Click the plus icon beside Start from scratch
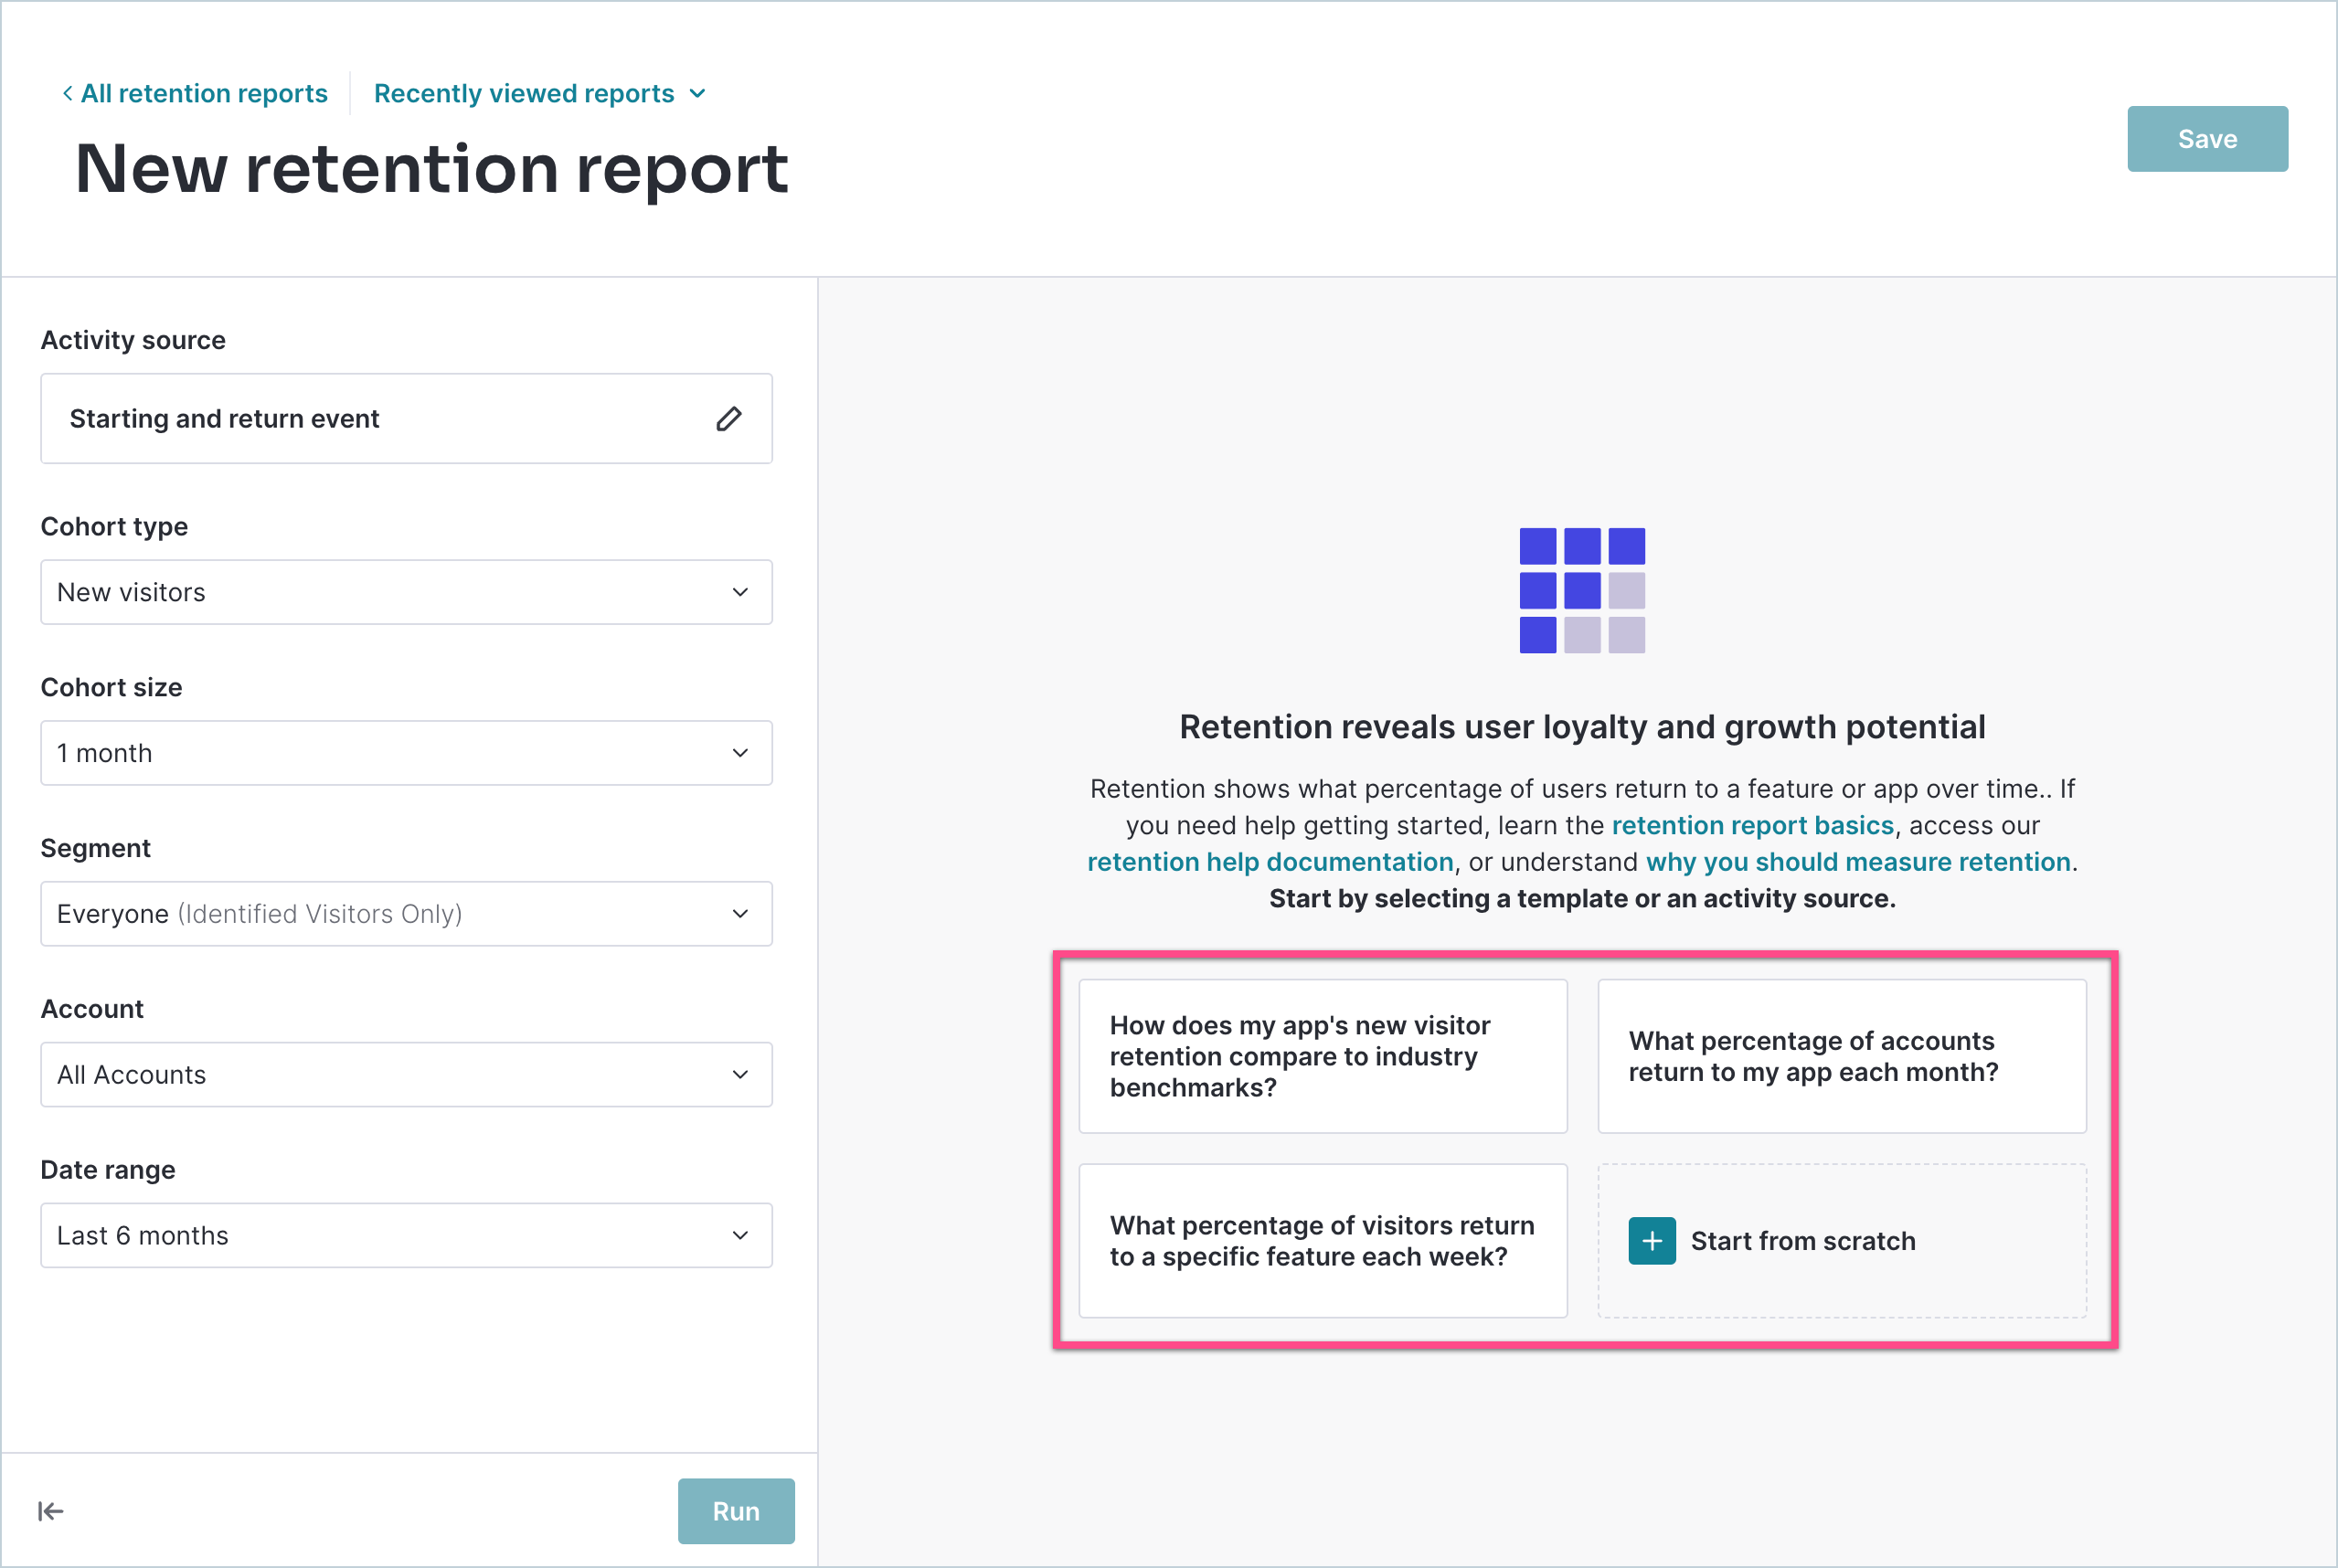This screenshot has height=1568, width=2338. tap(1652, 1241)
